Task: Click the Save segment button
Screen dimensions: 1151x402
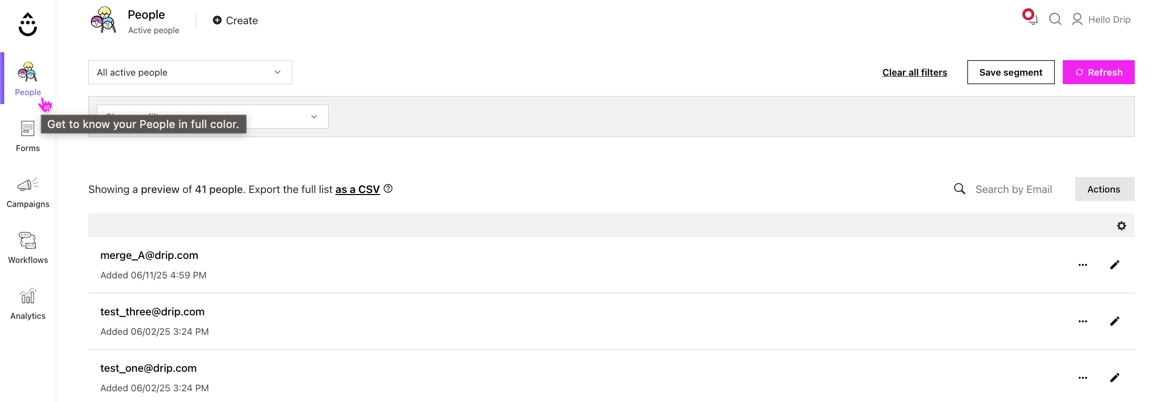Action: pos(1010,72)
